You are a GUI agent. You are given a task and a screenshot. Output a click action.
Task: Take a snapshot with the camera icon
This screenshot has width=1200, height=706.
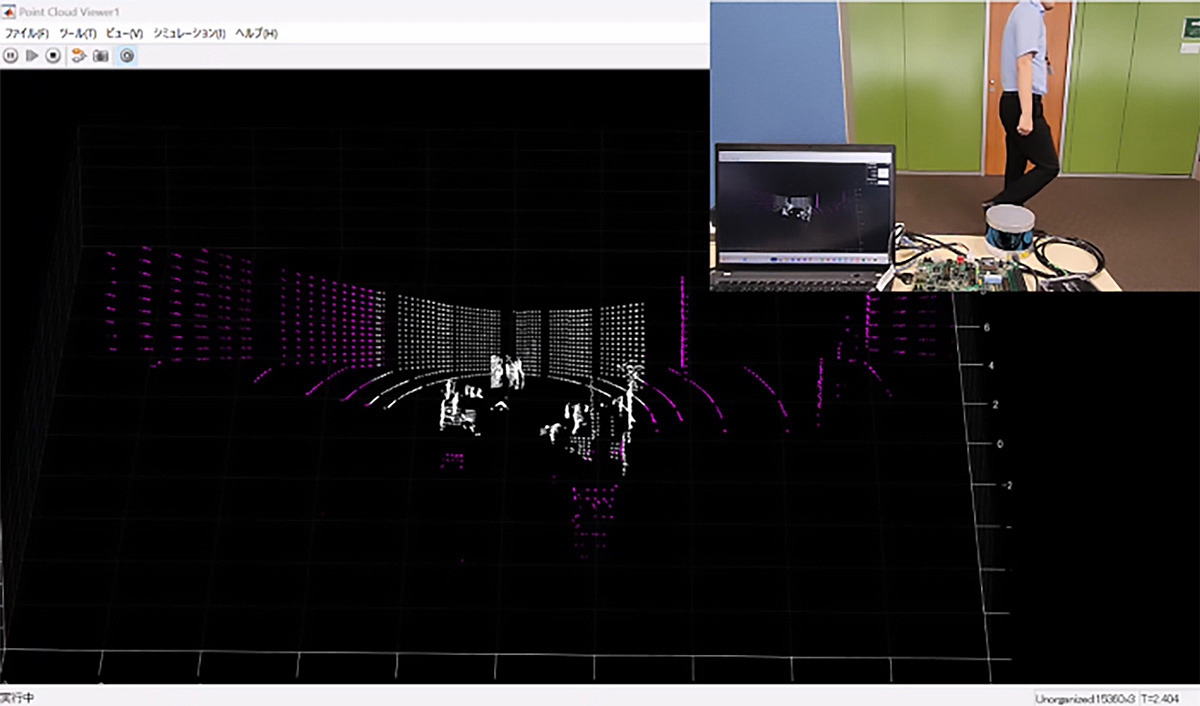101,56
